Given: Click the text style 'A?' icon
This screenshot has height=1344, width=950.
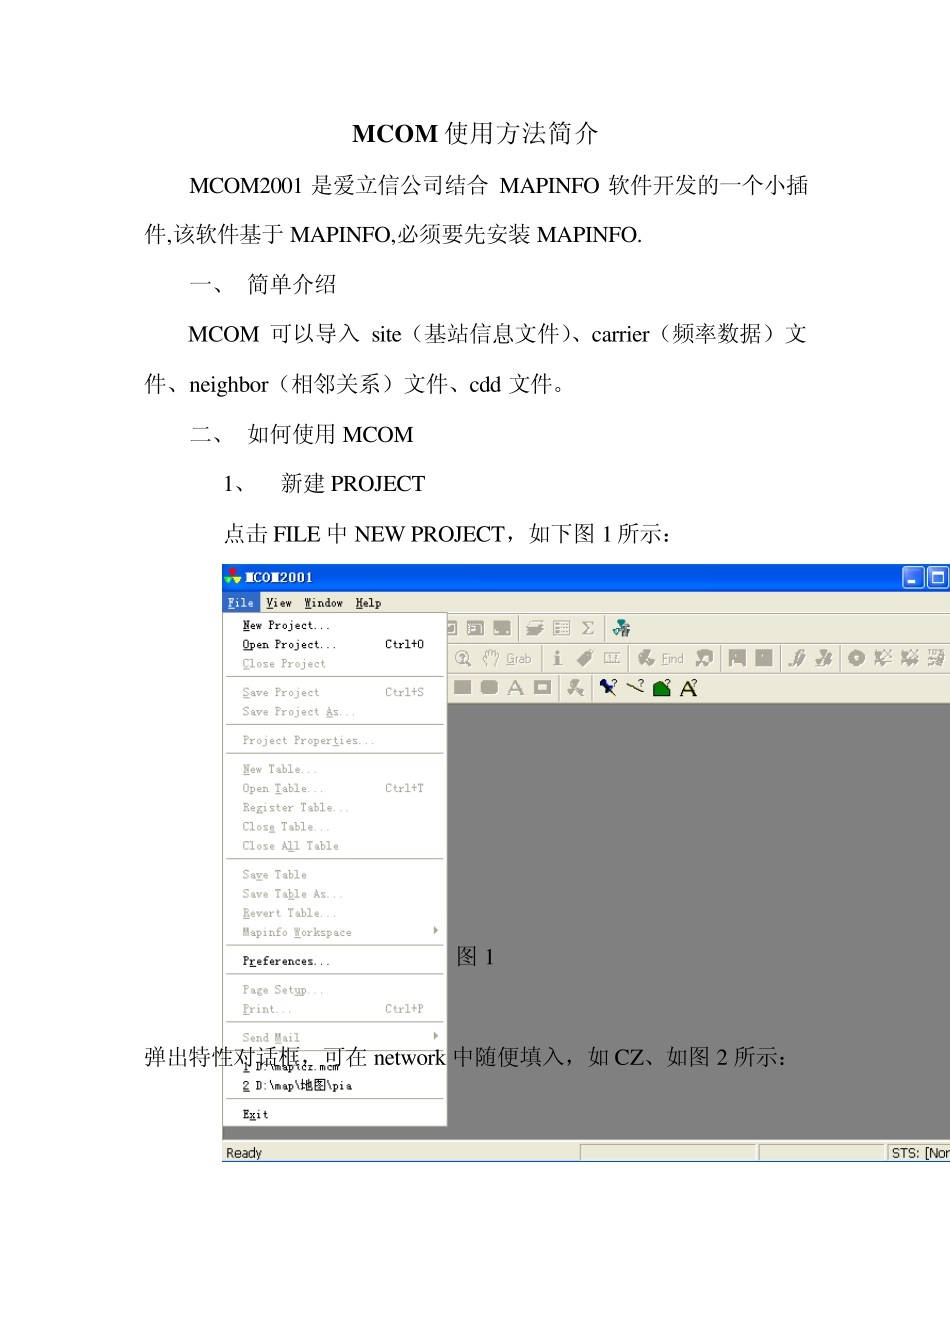Looking at the screenshot, I should 689,687.
